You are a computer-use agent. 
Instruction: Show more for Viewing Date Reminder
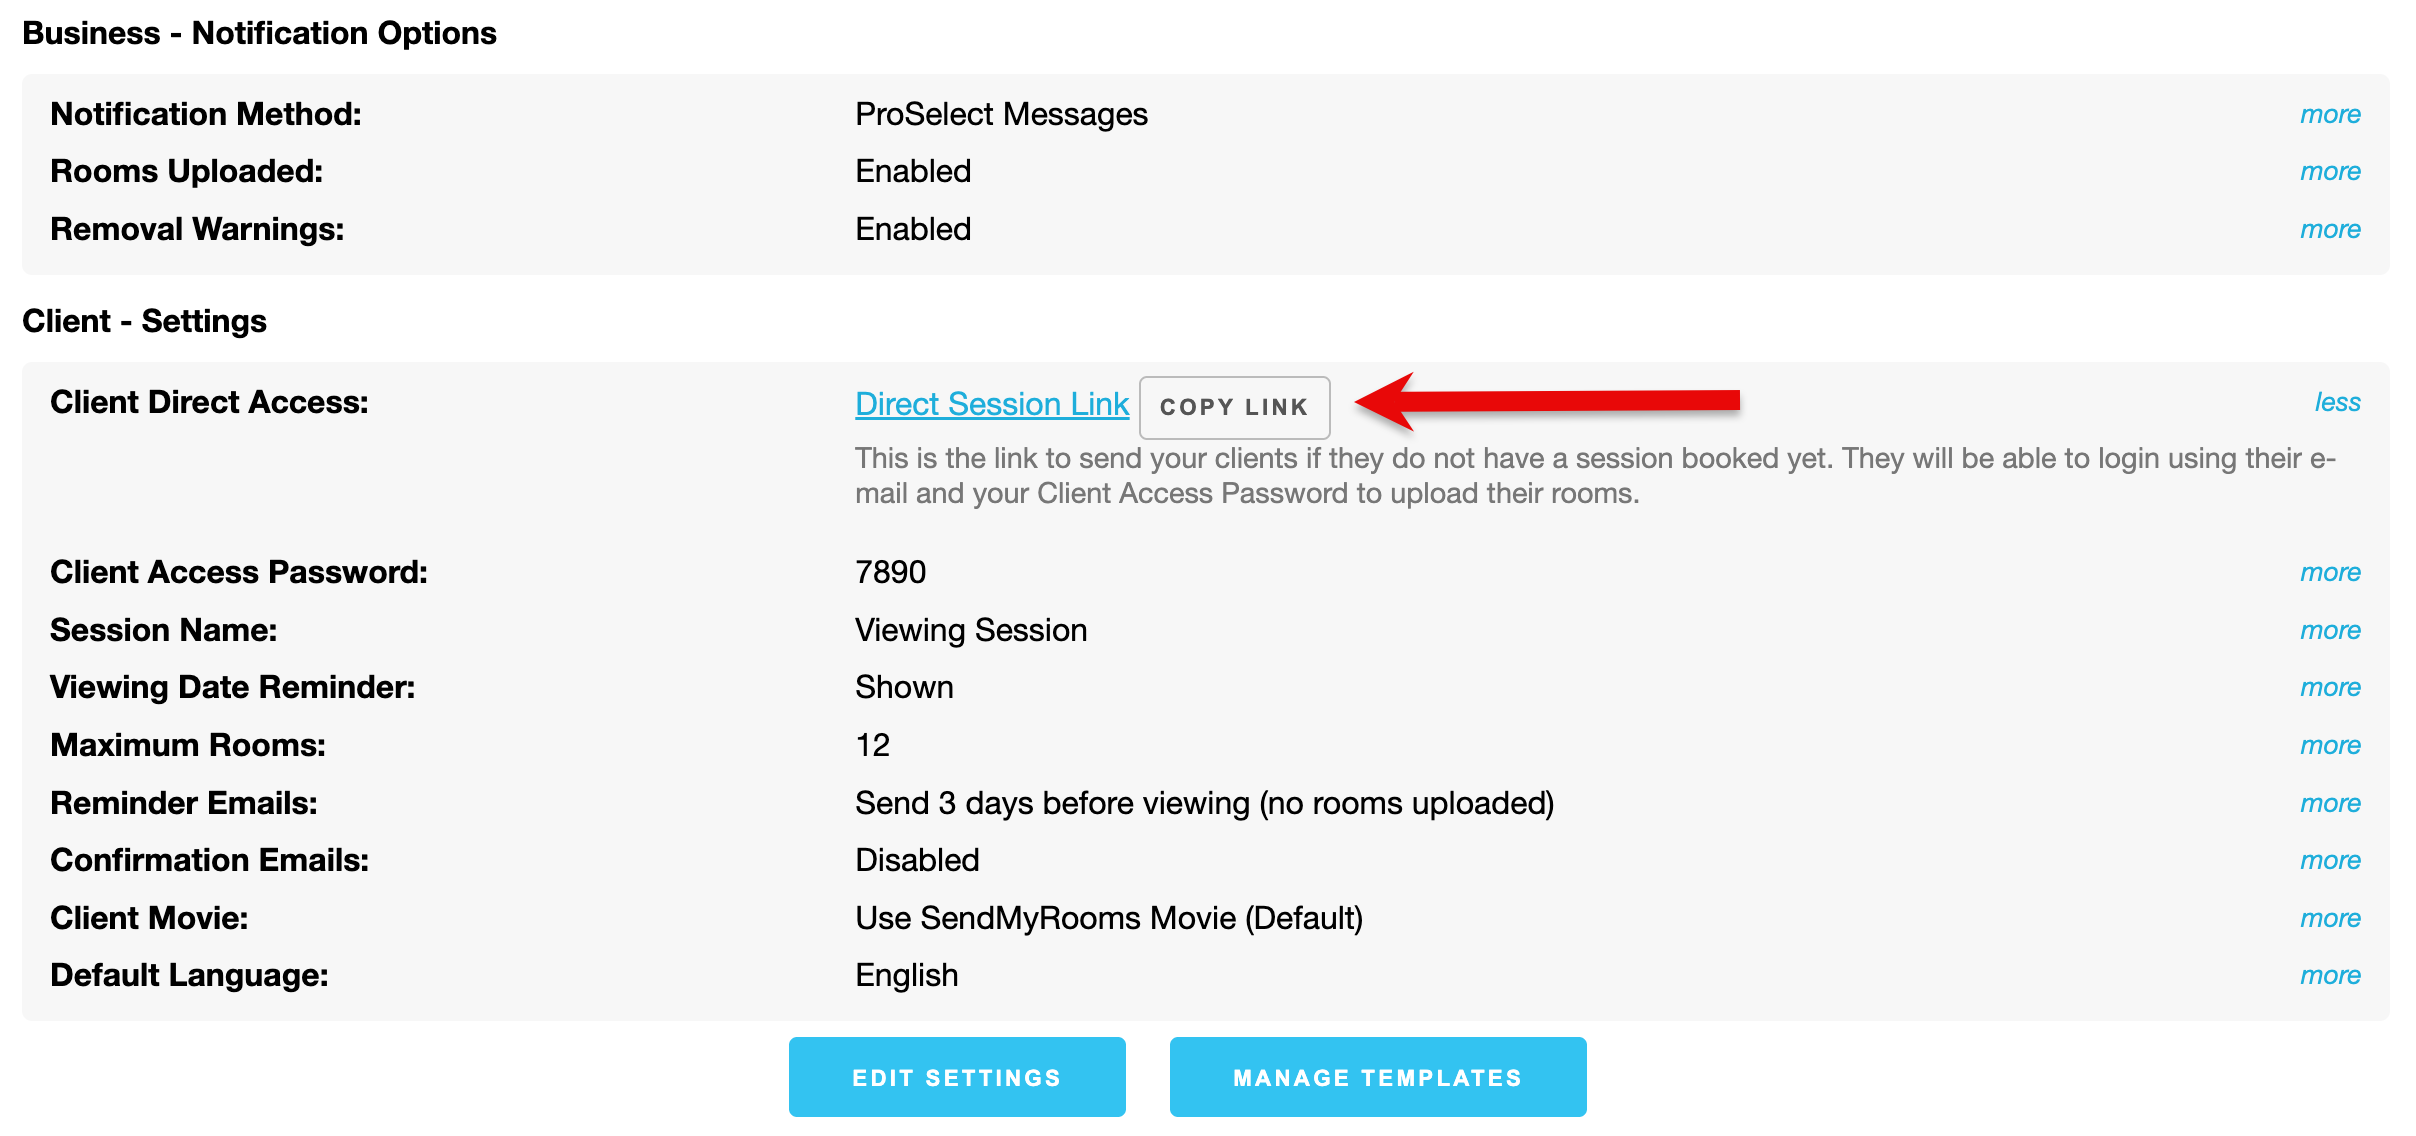[2330, 687]
